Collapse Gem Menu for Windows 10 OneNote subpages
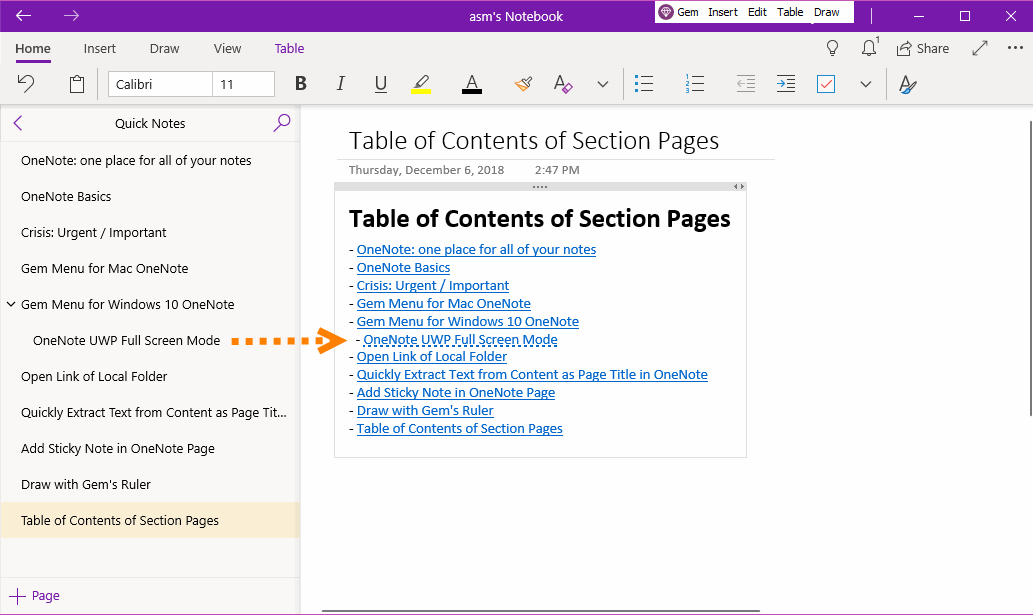 point(11,304)
